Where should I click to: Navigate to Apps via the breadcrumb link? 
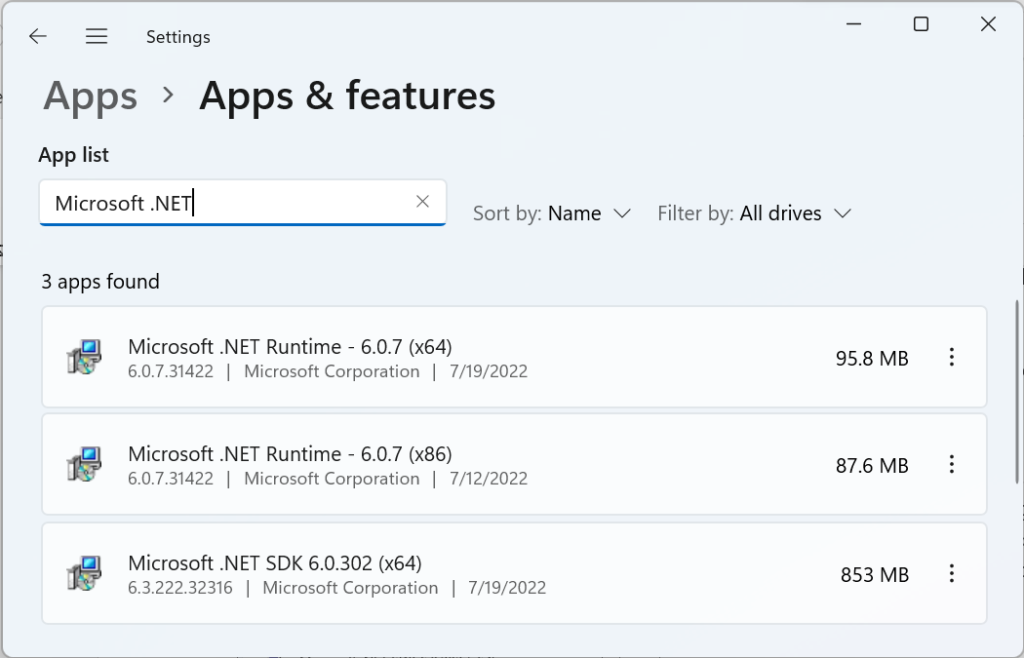point(90,96)
